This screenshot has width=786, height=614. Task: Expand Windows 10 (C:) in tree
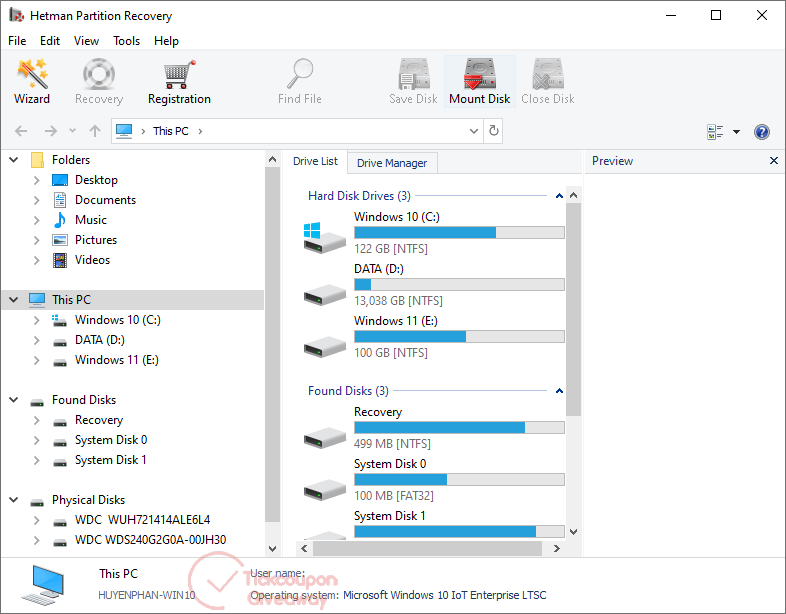pyautogui.click(x=36, y=320)
